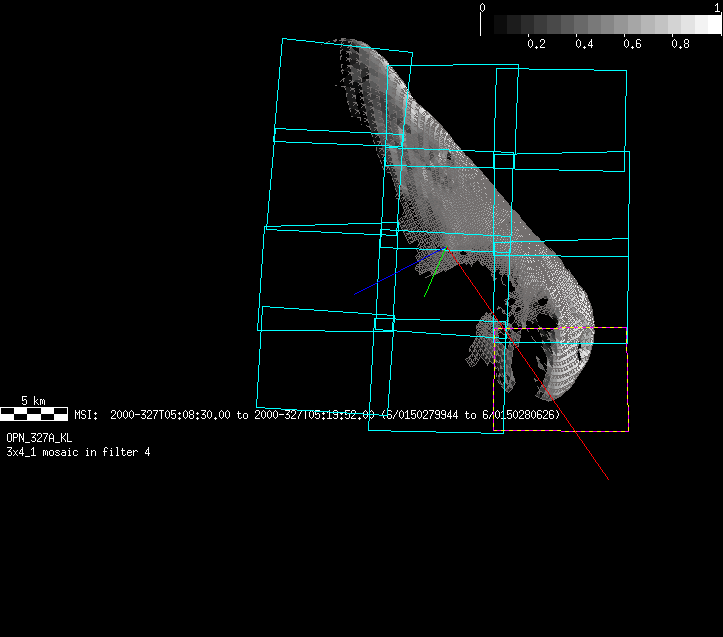Click the 0.6 tick label on the color bar
This screenshot has width=723, height=637.
632,44
